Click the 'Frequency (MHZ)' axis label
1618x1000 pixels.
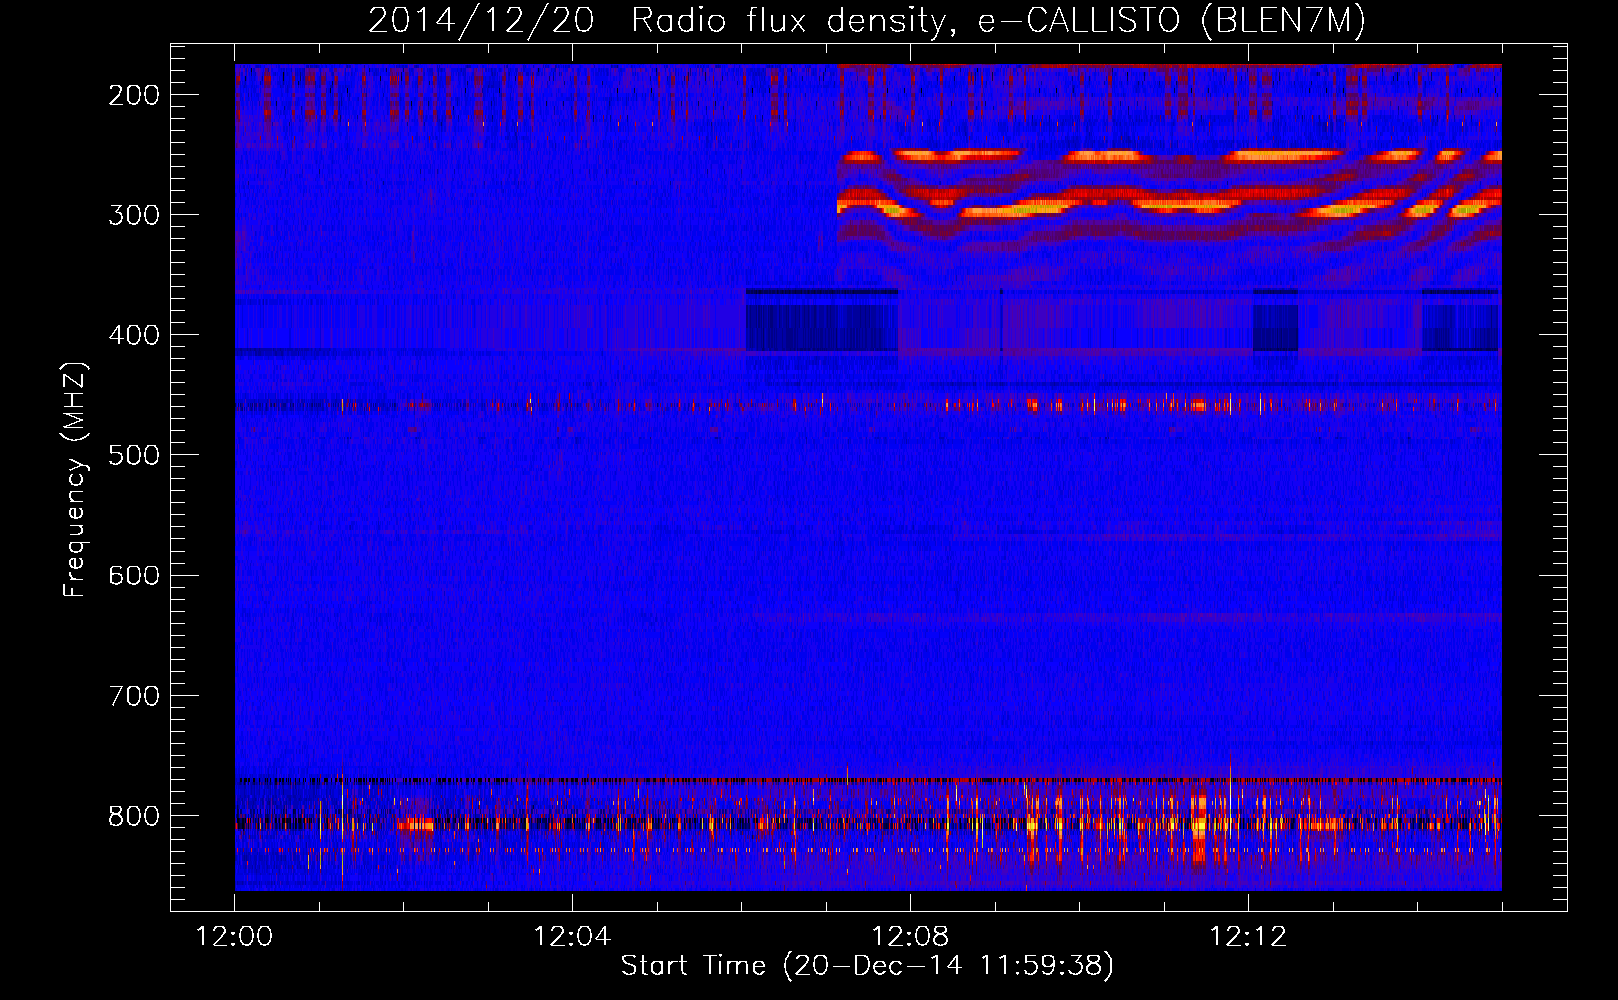coord(75,479)
